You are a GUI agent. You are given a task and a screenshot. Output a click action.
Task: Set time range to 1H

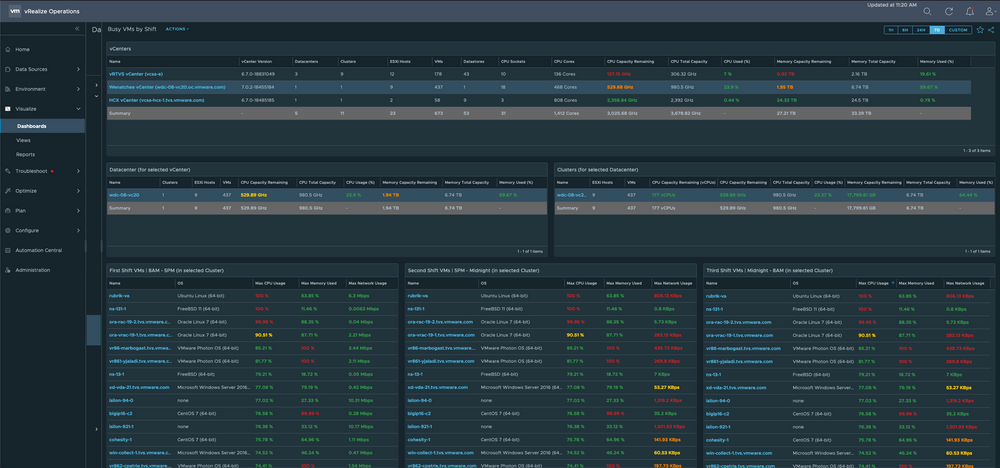pos(890,30)
